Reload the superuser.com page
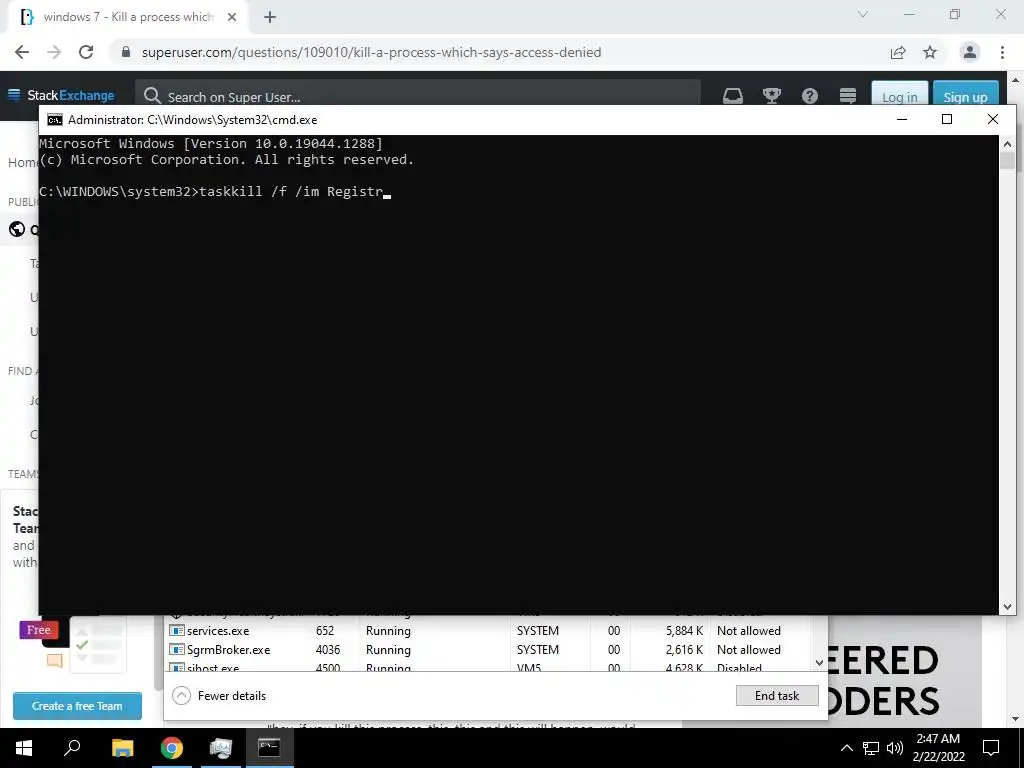Viewport: 1024px width, 768px height. click(x=86, y=52)
